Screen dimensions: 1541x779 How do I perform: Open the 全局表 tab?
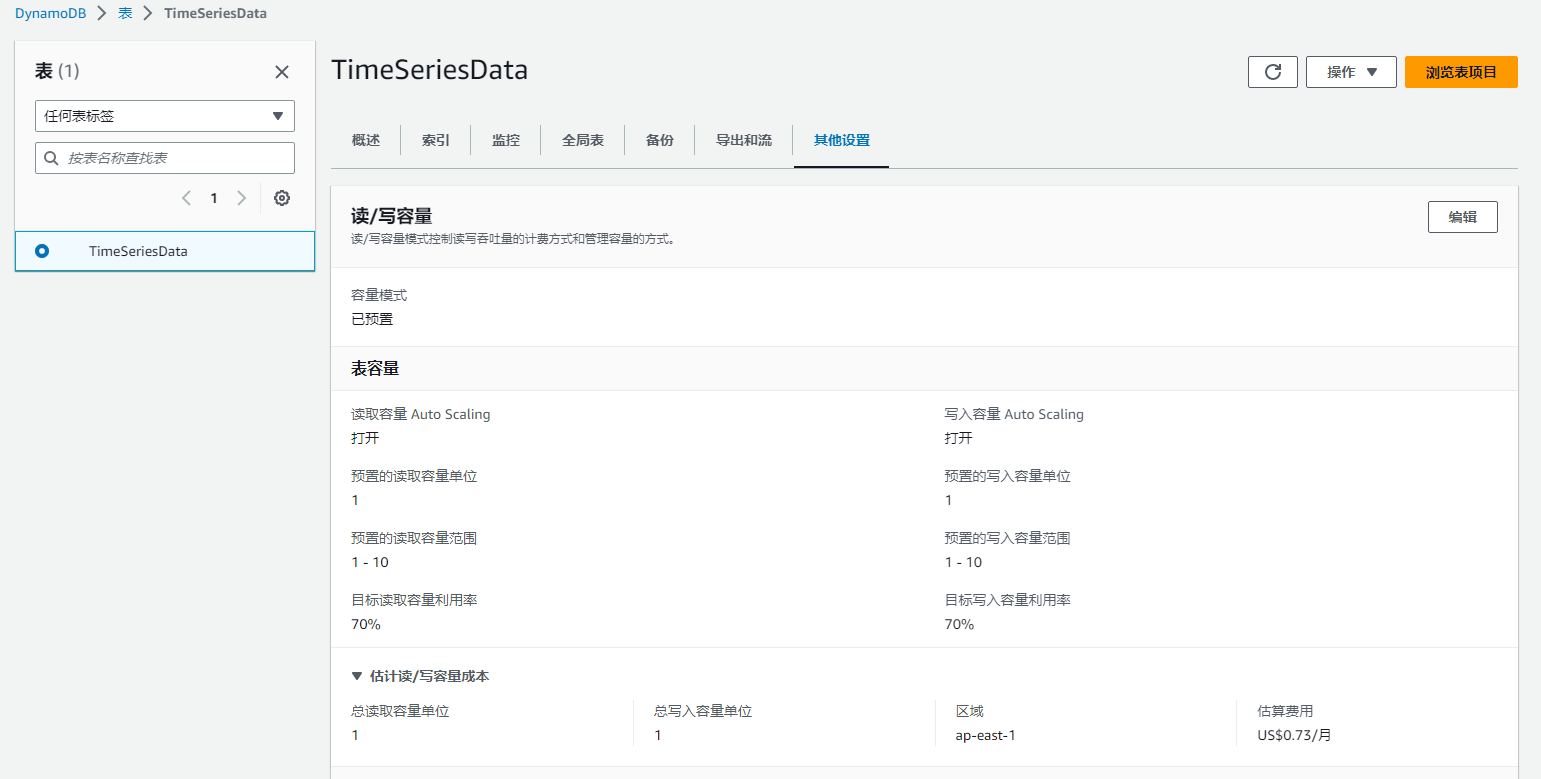click(583, 140)
